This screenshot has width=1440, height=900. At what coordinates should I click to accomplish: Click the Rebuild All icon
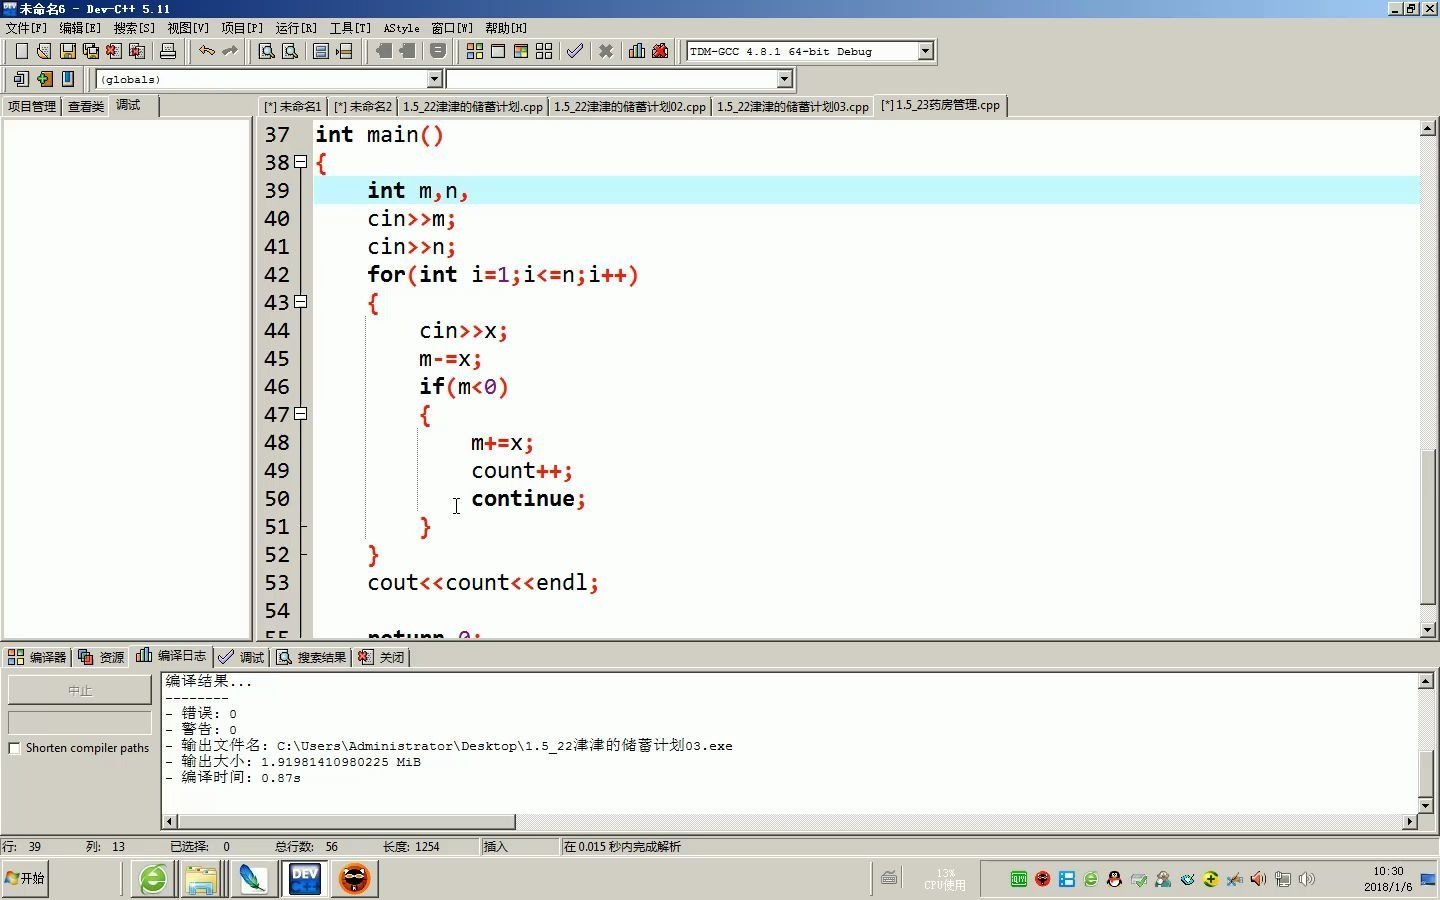pos(544,51)
